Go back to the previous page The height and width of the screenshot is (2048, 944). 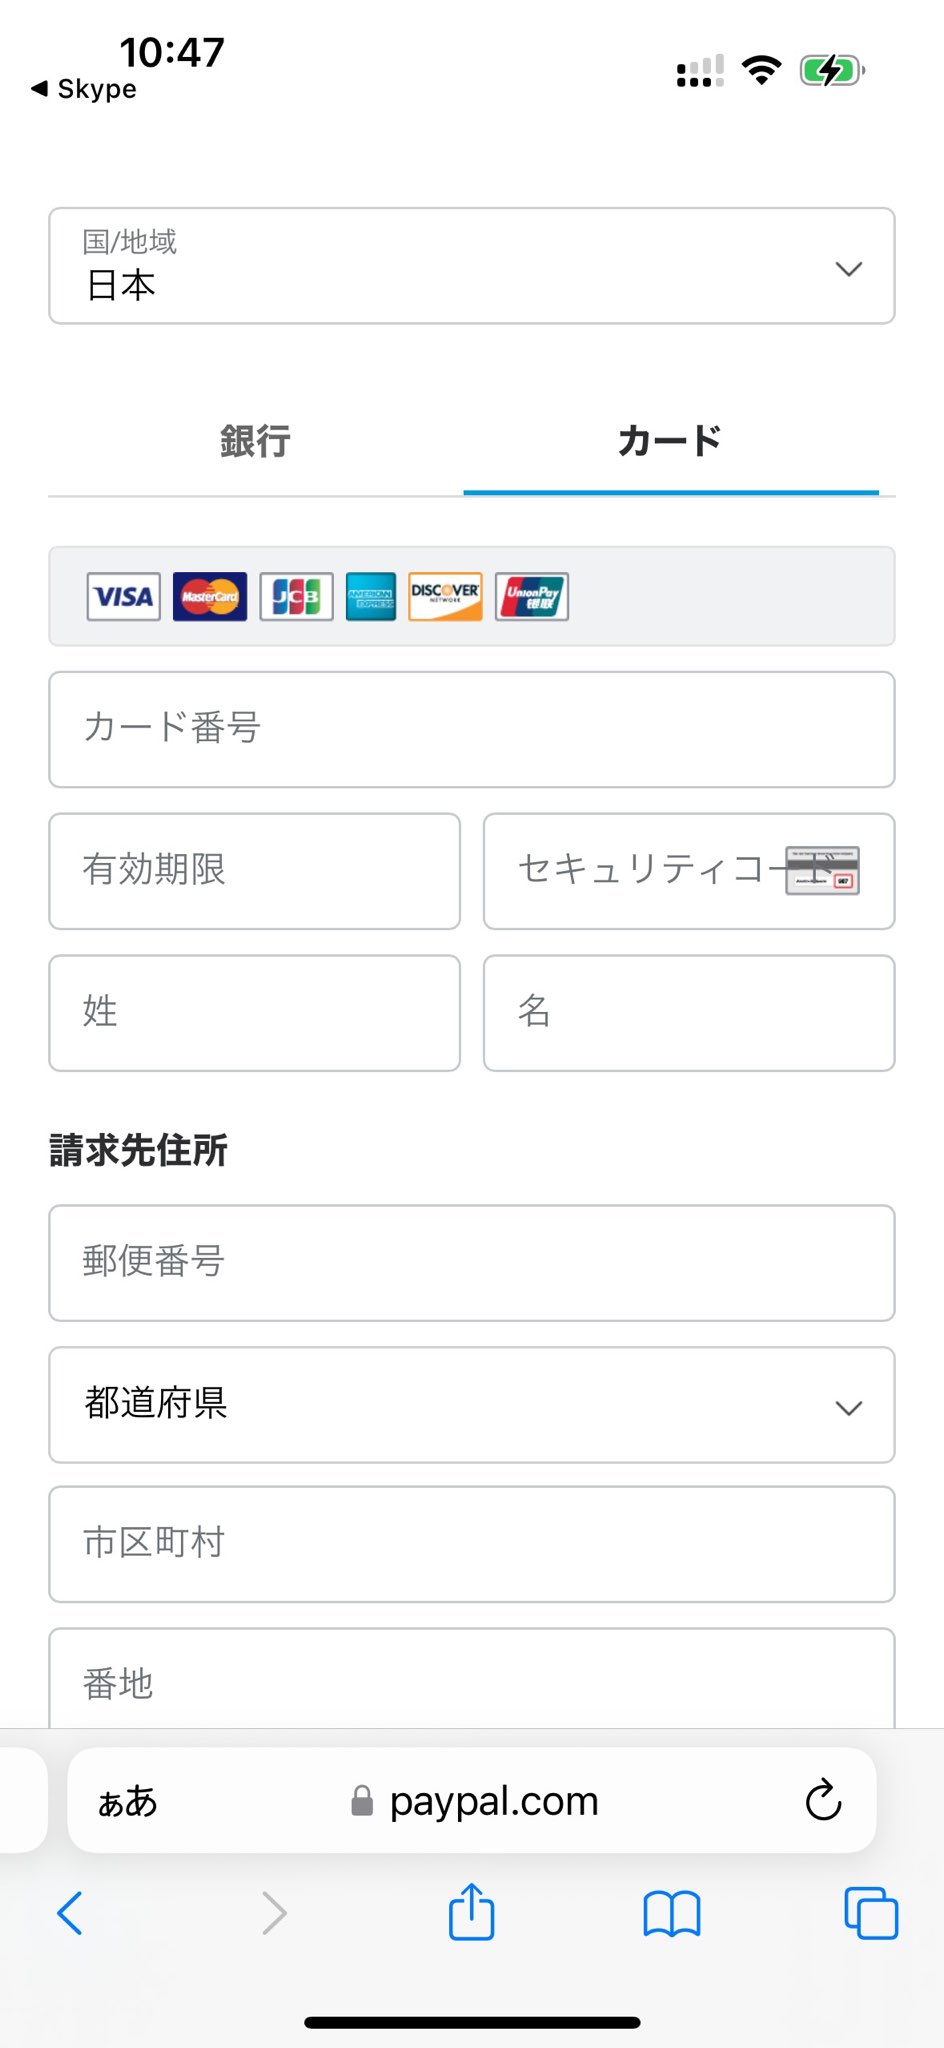pos(70,1913)
